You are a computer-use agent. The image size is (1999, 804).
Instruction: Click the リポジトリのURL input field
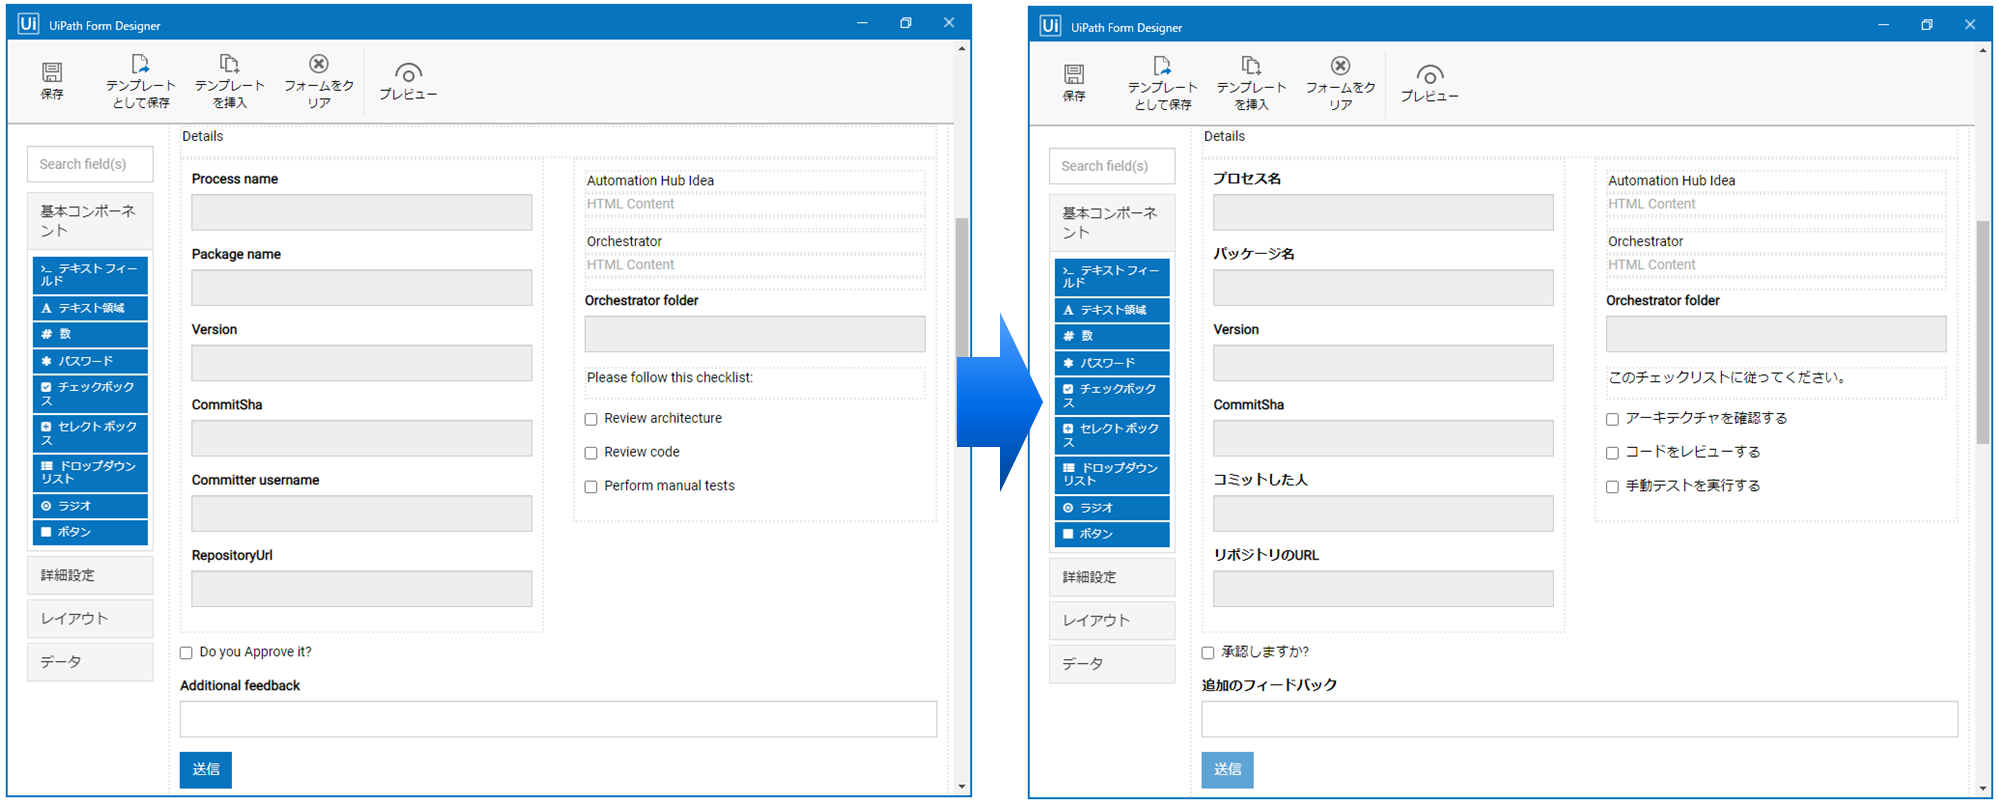(1383, 589)
